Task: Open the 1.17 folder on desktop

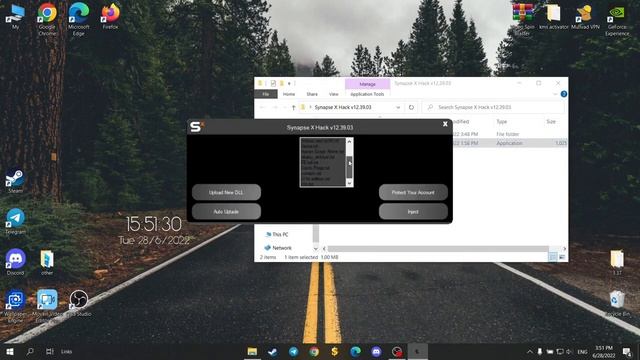Action: click(617, 262)
